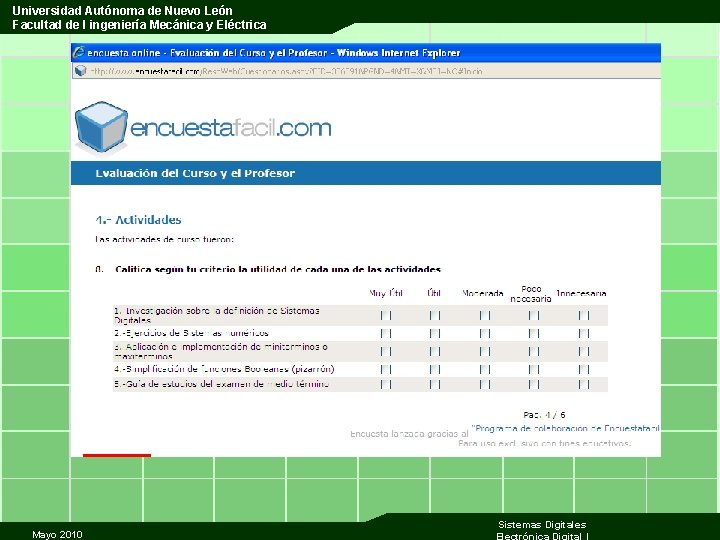The width and height of the screenshot is (720, 540).
Task: Select Moderada for minitérminos o maxtérminos row
Action: (x=484, y=351)
